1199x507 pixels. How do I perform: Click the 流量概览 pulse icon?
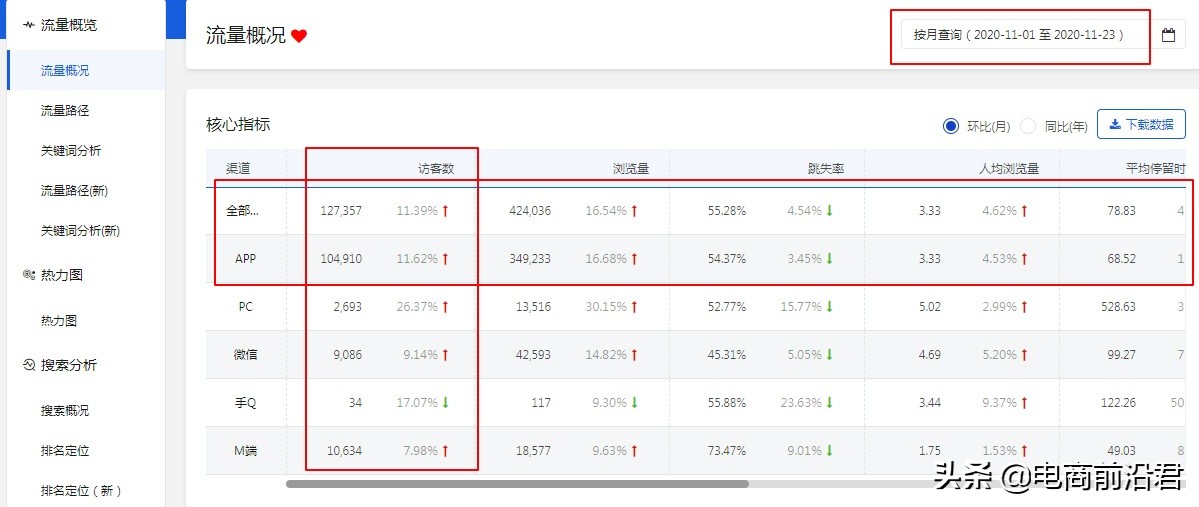(x=29, y=25)
